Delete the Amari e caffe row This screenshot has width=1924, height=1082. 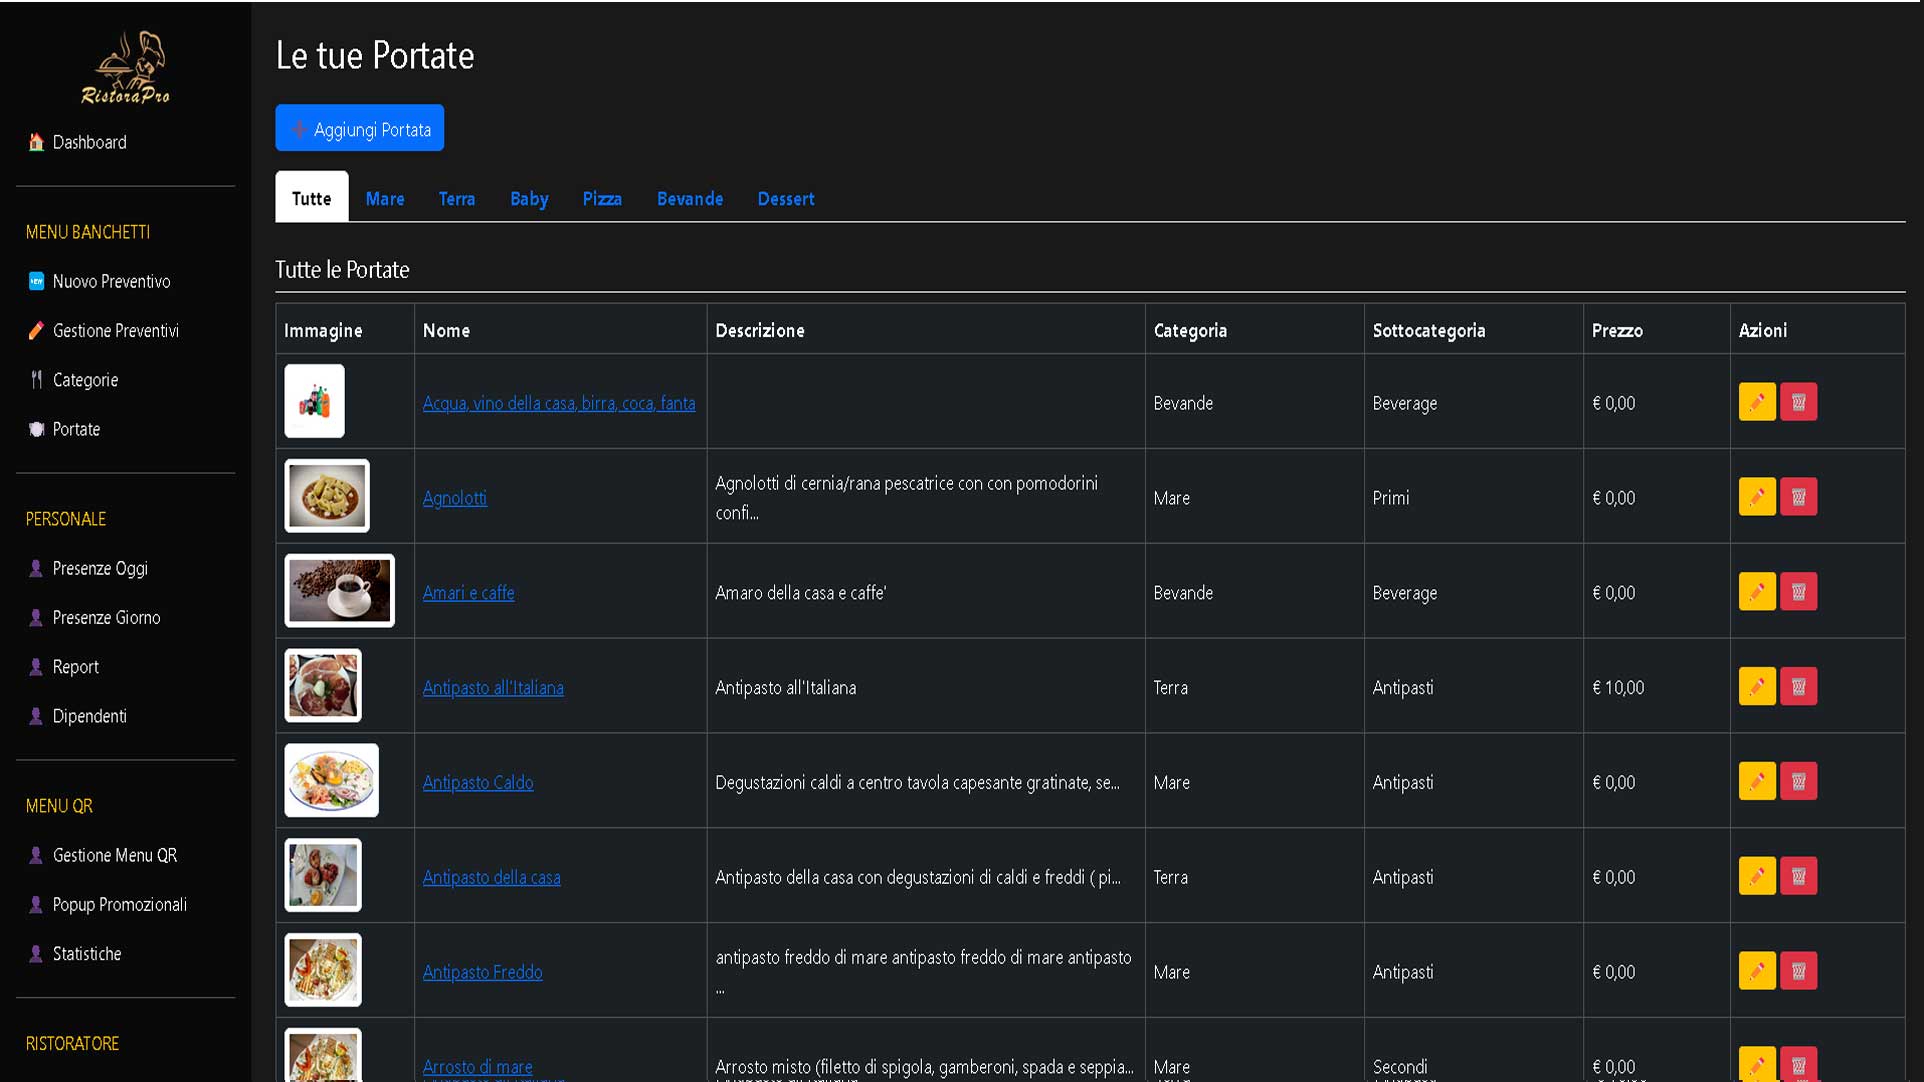1798,592
